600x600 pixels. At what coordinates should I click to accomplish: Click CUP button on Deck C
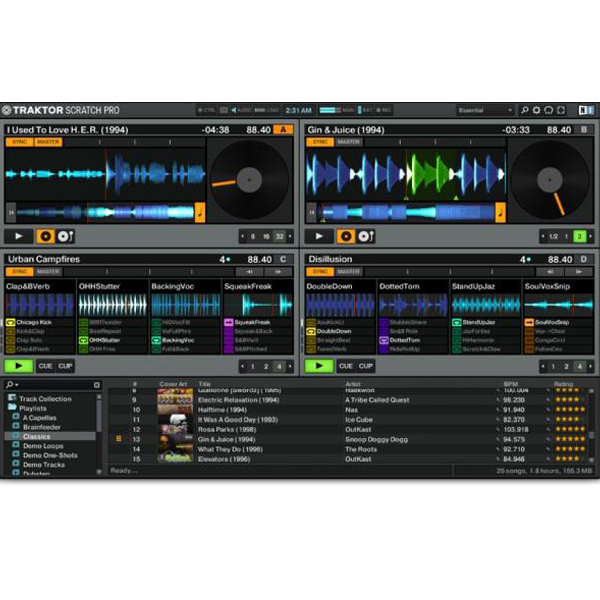point(65,366)
